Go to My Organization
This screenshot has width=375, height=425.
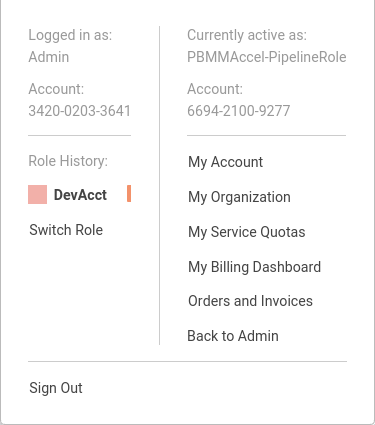click(x=239, y=197)
